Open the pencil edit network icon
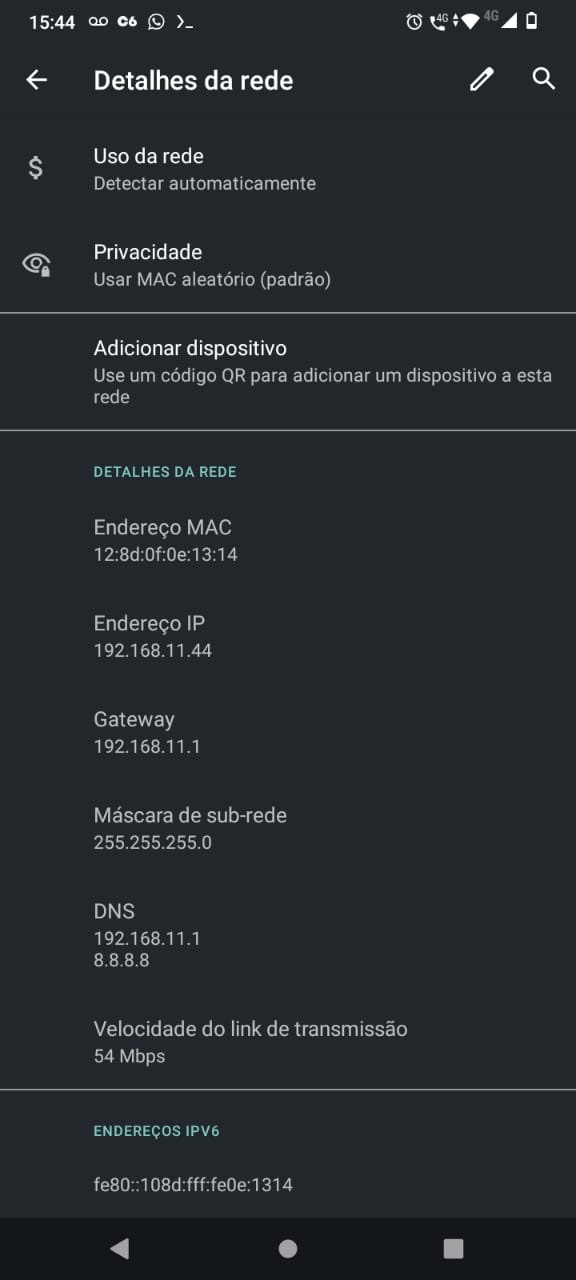 482,79
